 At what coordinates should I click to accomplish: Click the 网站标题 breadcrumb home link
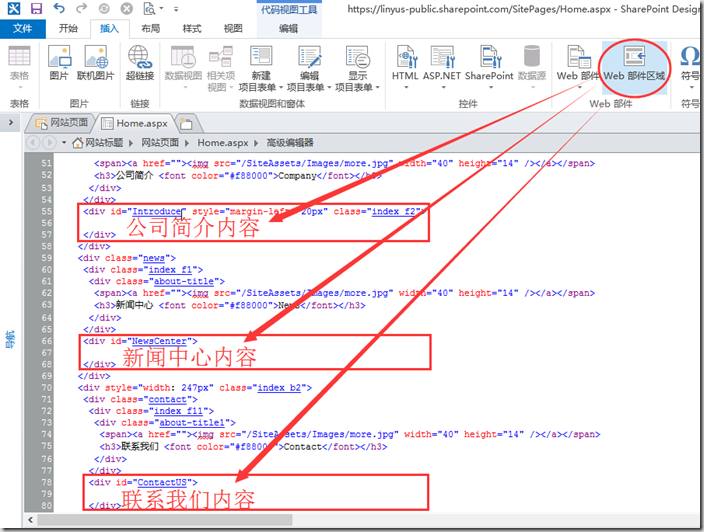(x=98, y=143)
